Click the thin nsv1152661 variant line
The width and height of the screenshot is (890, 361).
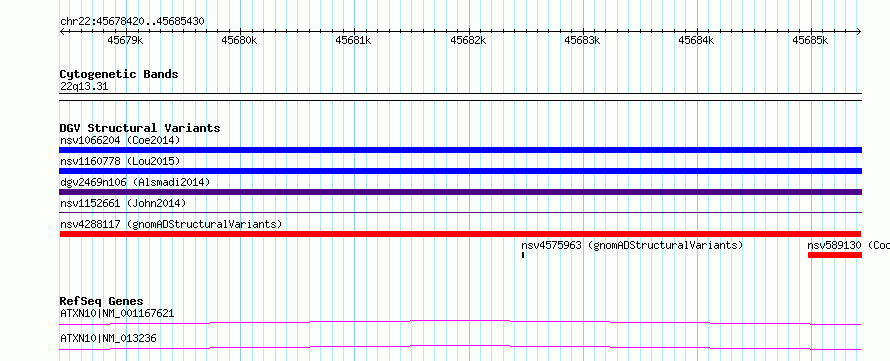click(460, 213)
